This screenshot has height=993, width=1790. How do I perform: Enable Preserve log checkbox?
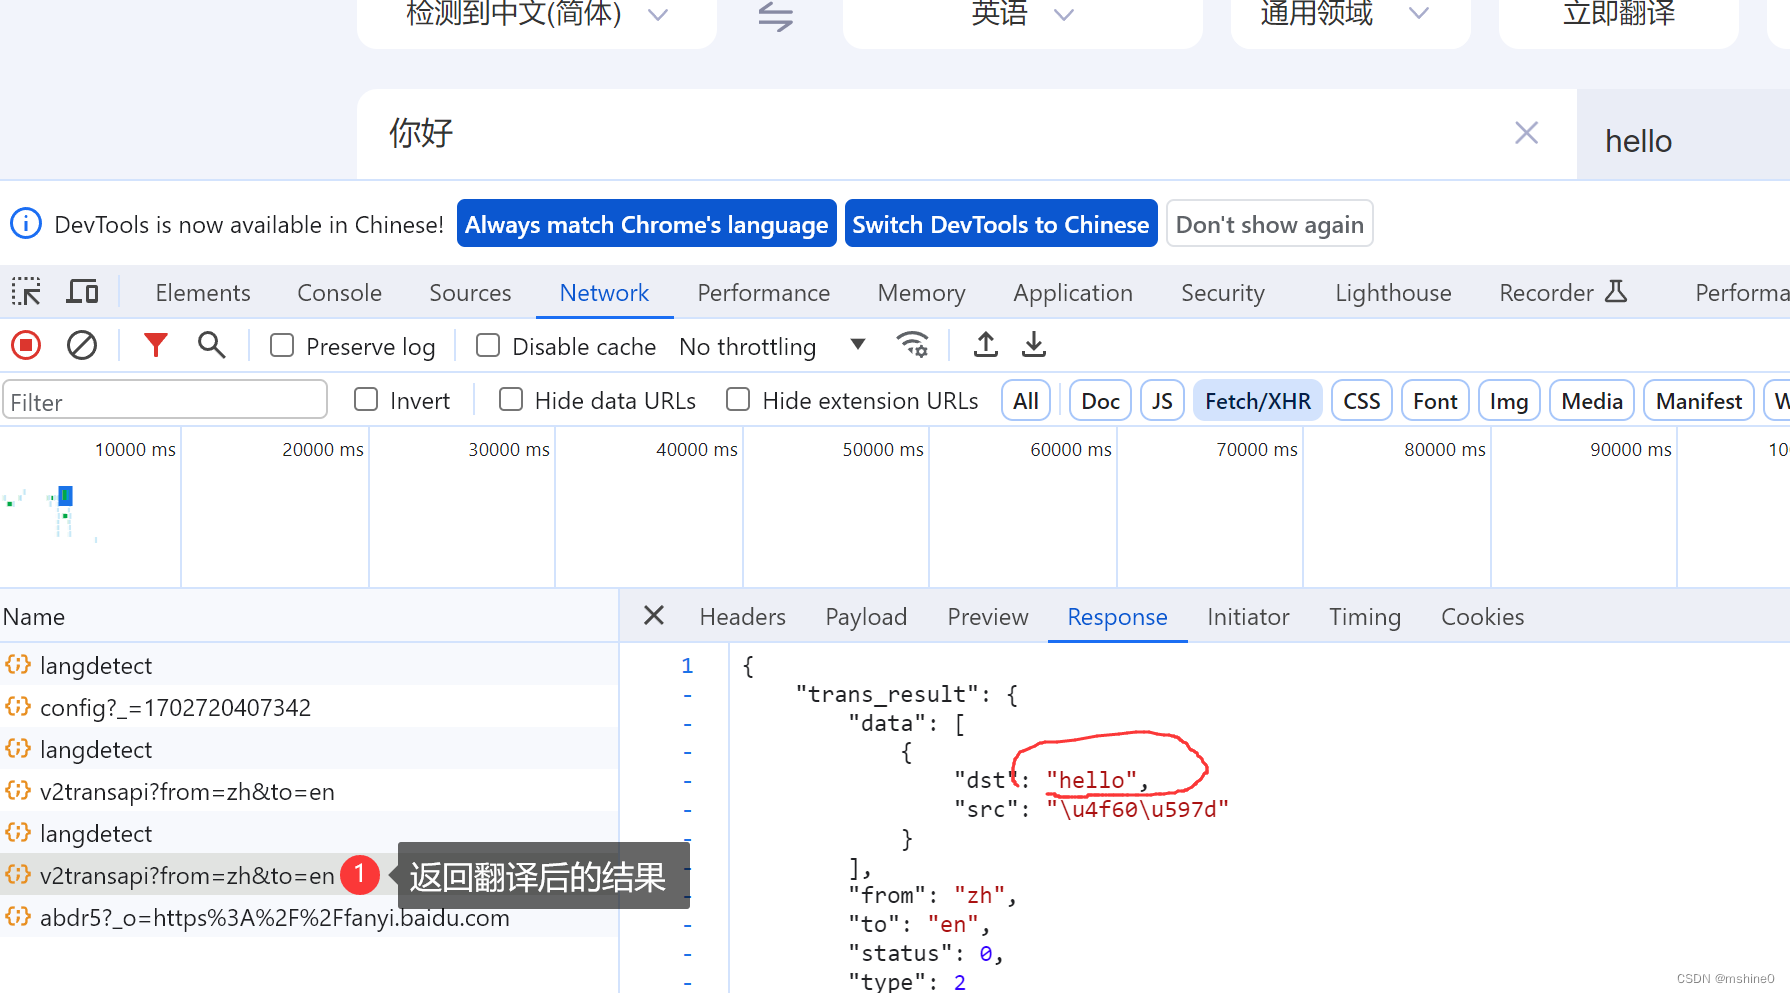click(282, 346)
